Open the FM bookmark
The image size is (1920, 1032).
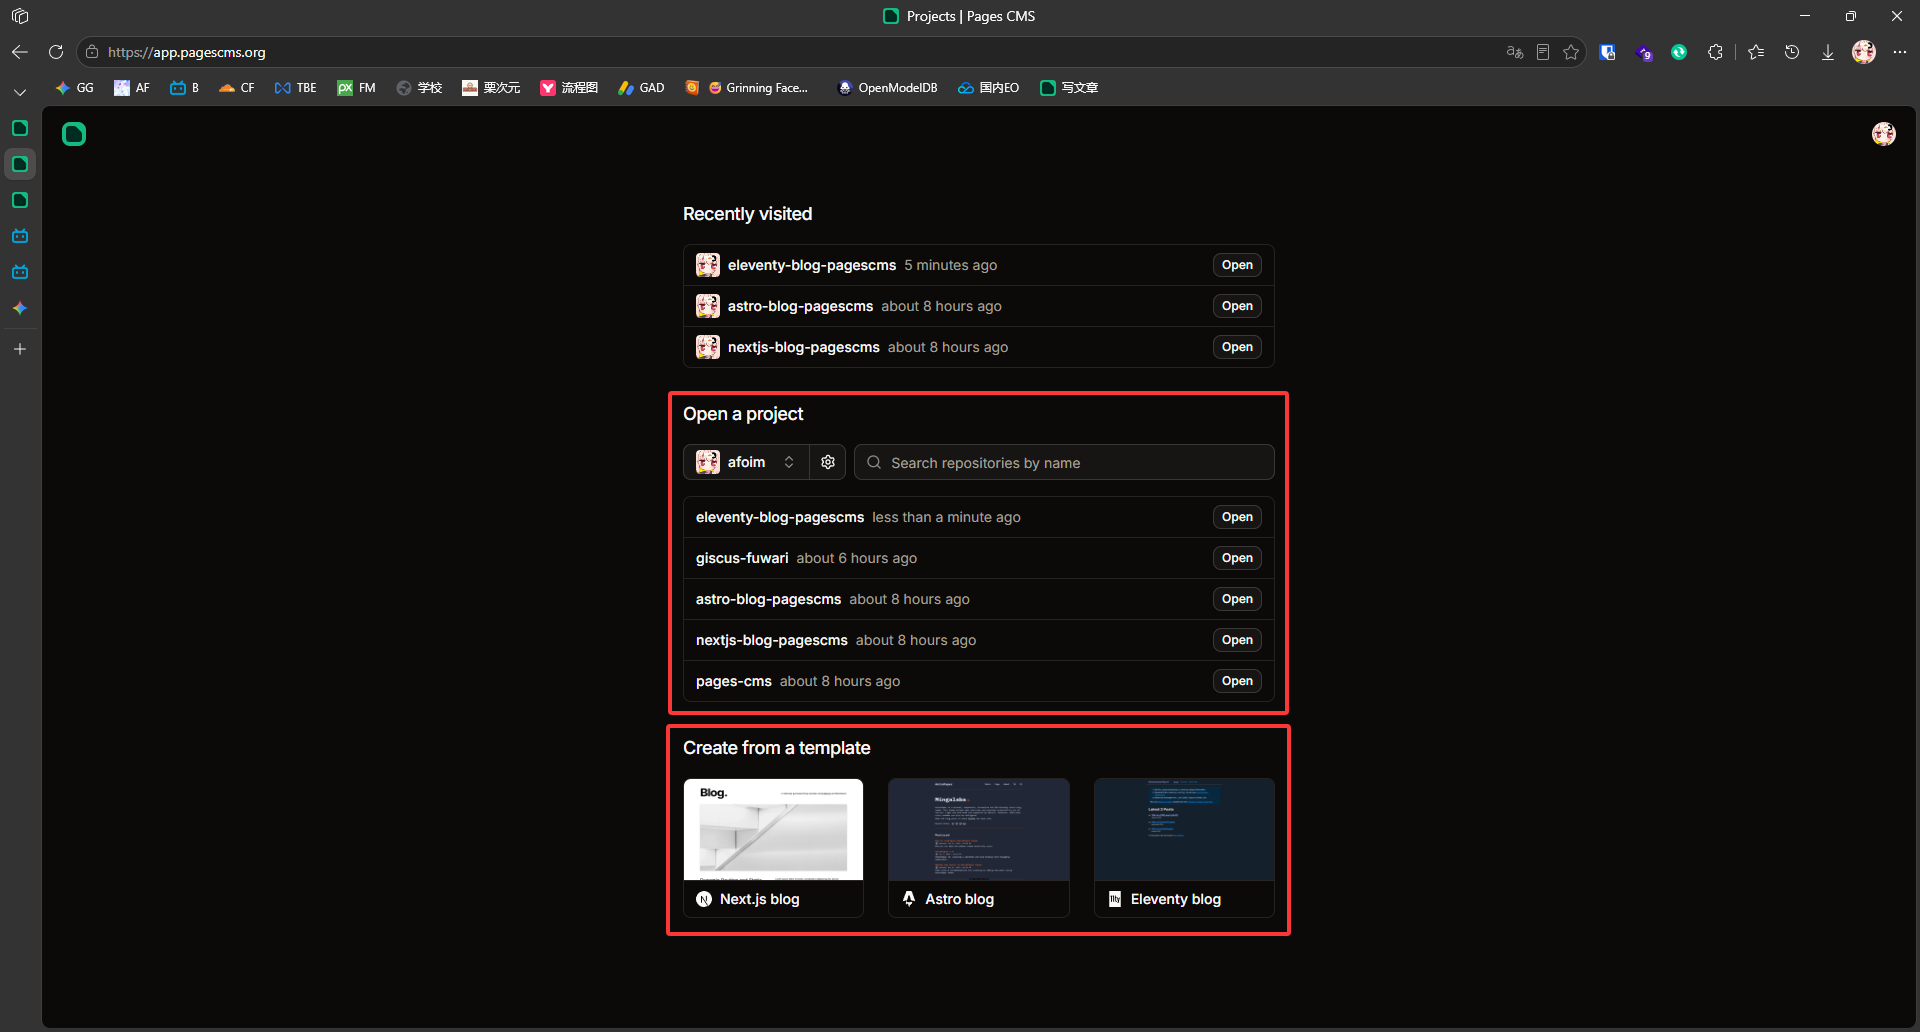click(x=357, y=88)
